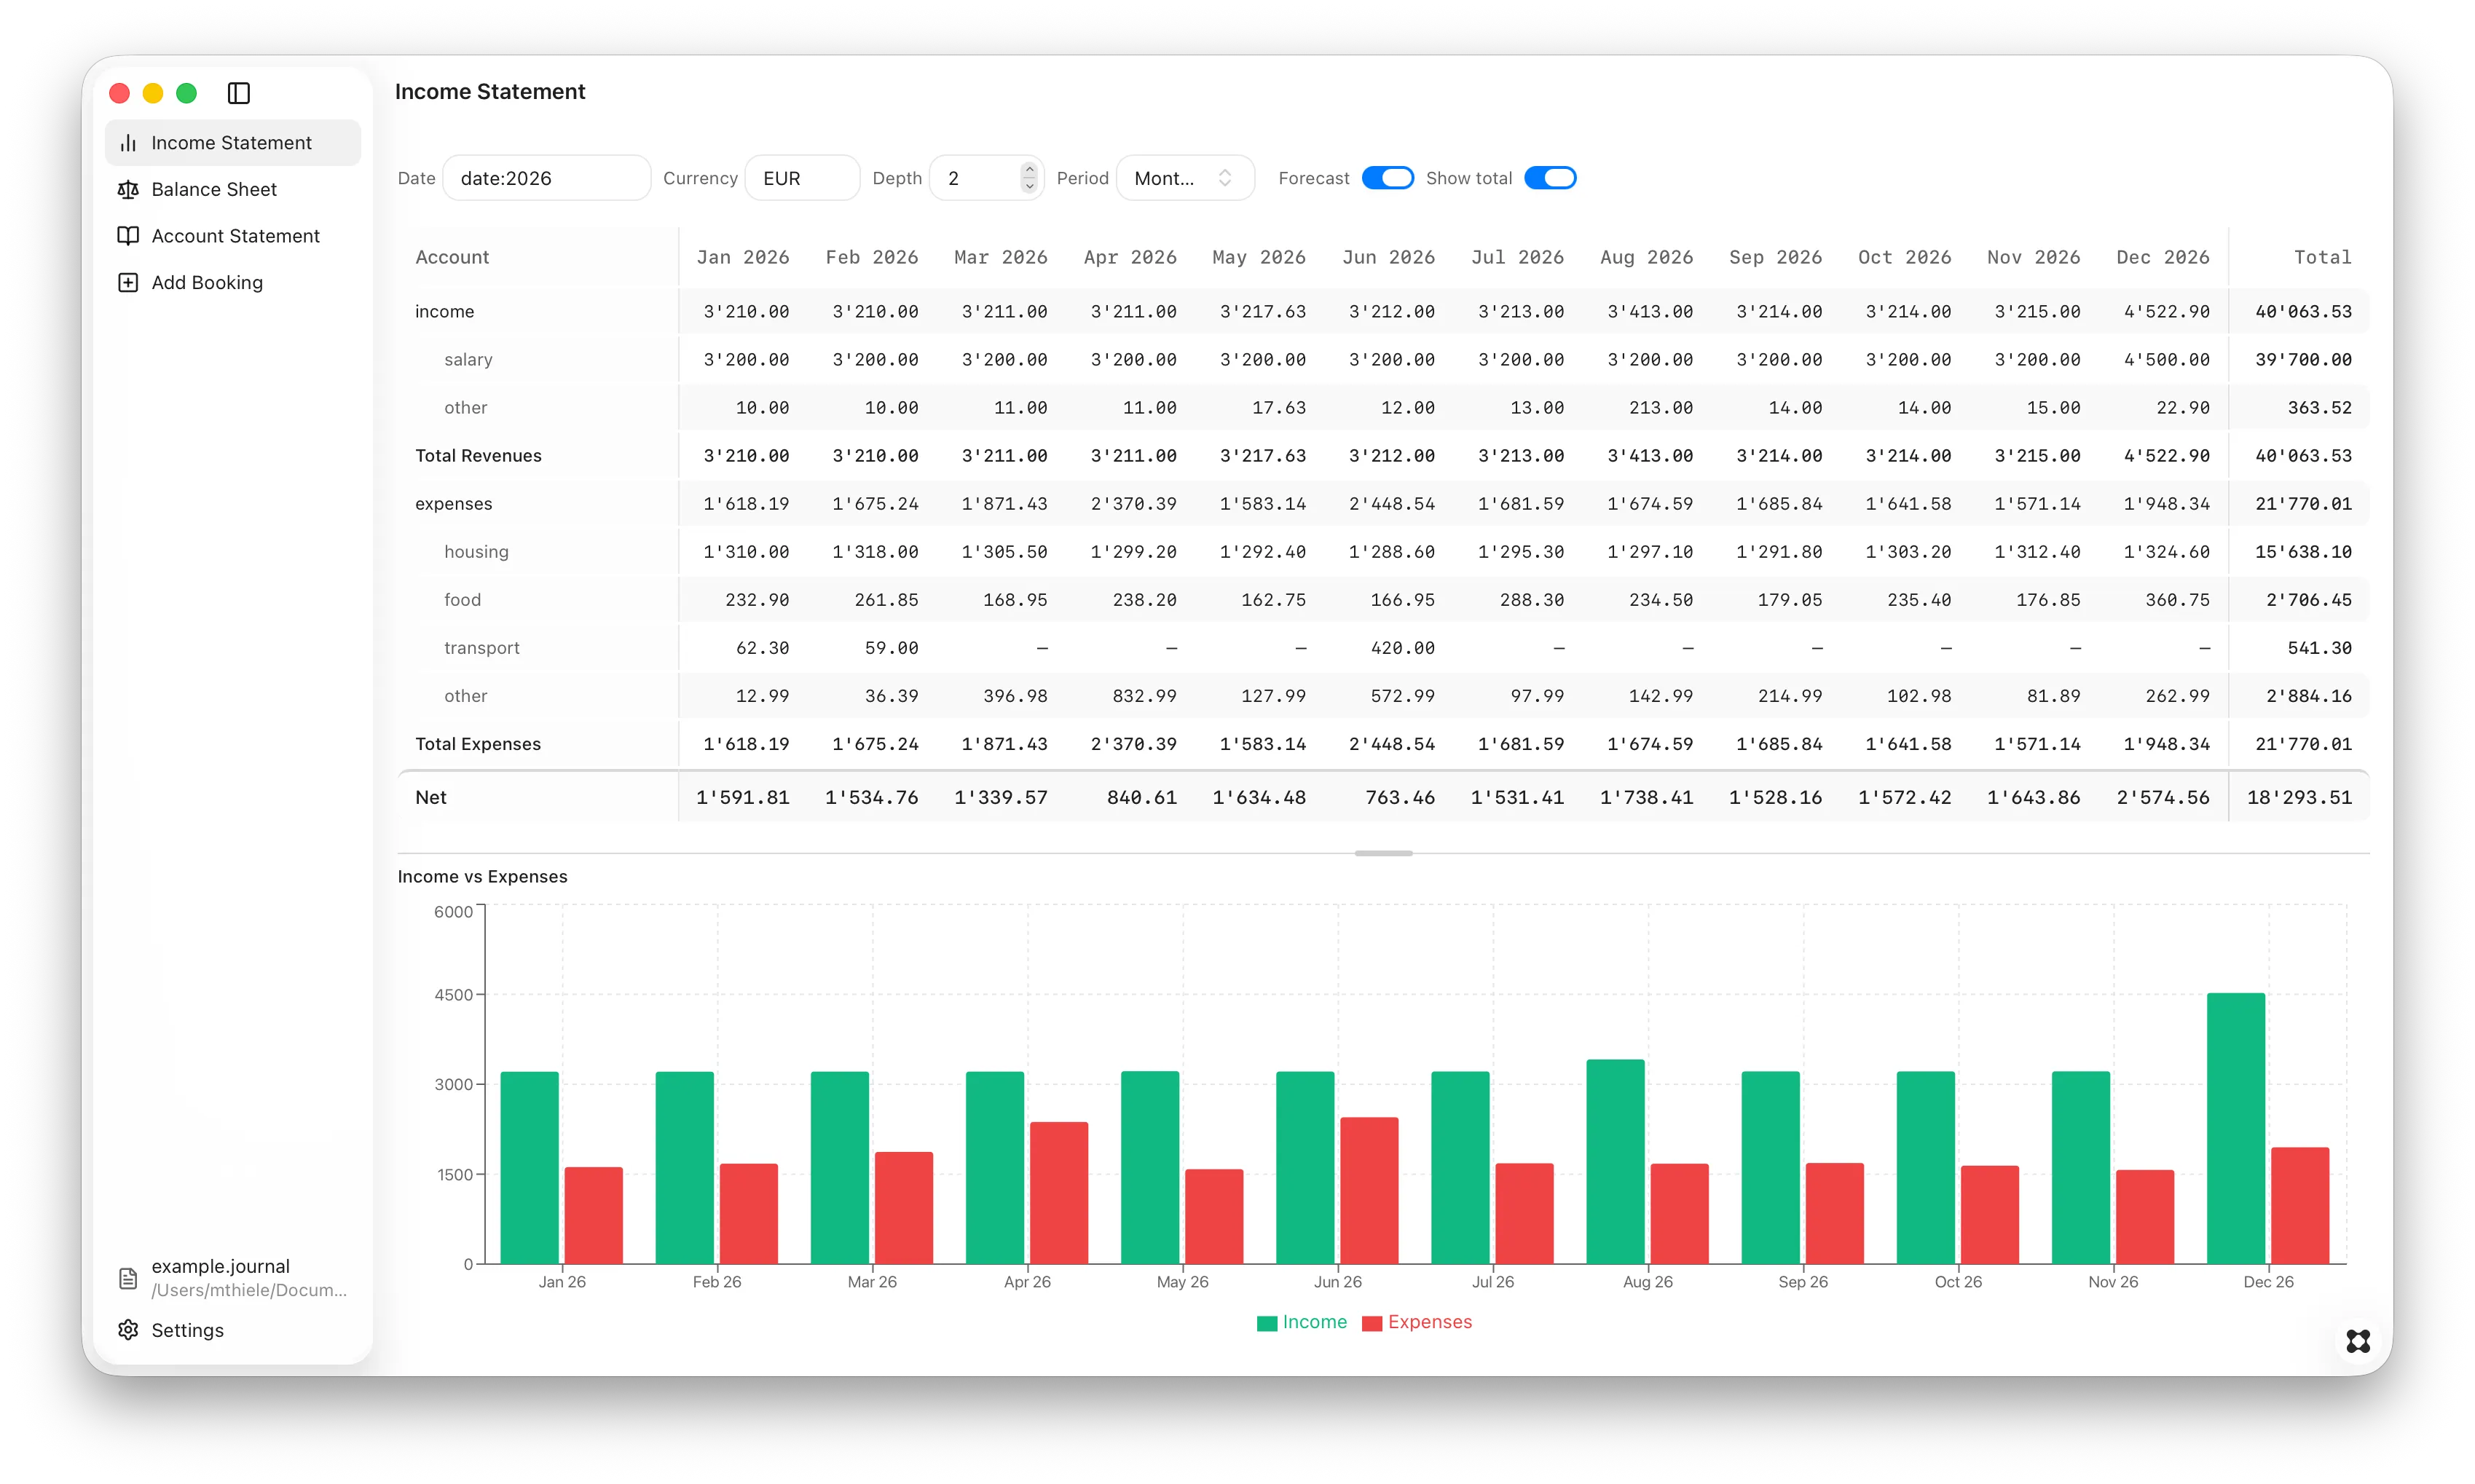Screen dimensions: 2475x1484
Task: Click the splitter handle above the chart
Action: tap(1383, 853)
